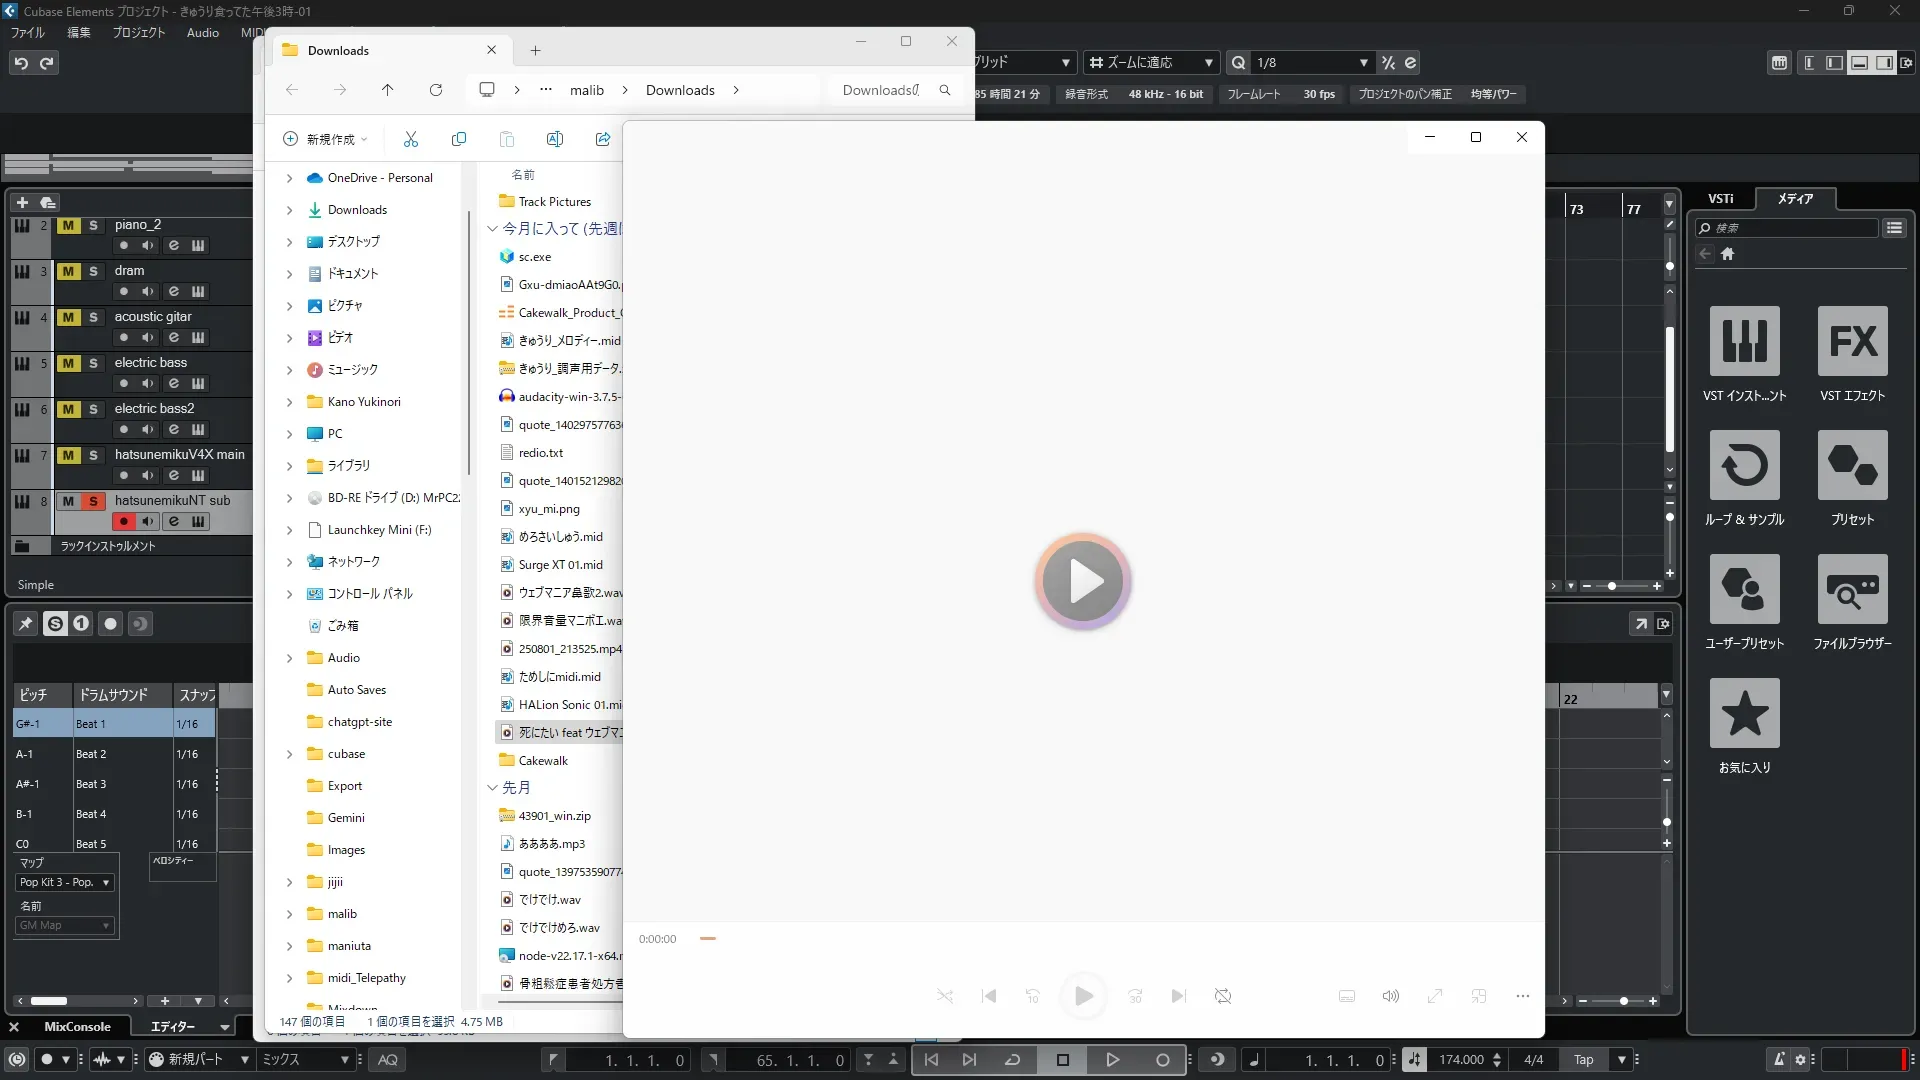Click the cut scissors icon in Explorer

tap(411, 139)
